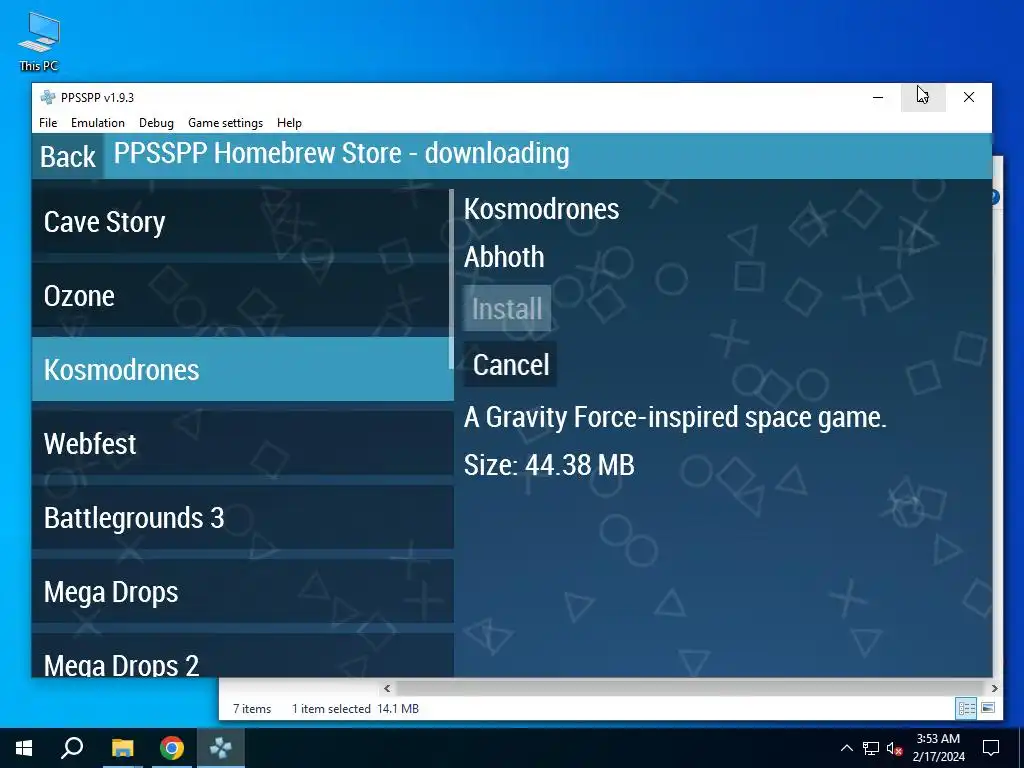The width and height of the screenshot is (1024, 768).
Task: Click the Explorer window horizontal scrollbar track
Action: click(690, 688)
